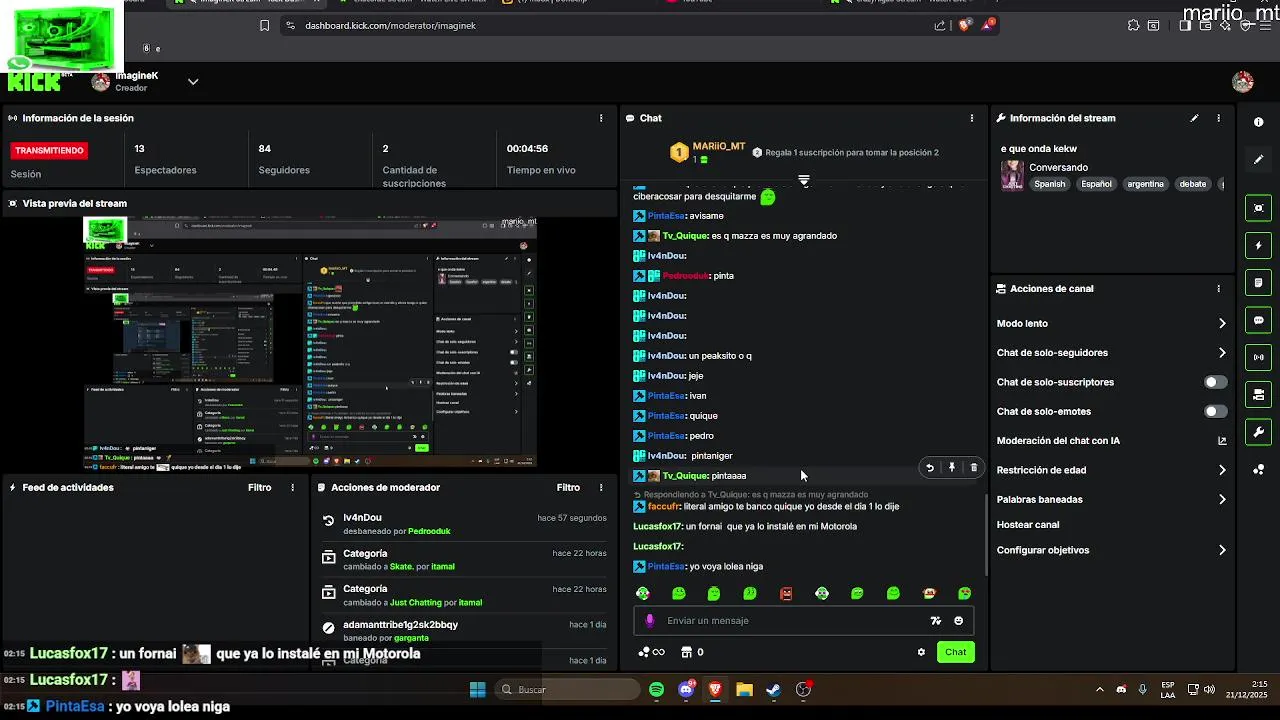Image resolution: width=1280 pixels, height=720 pixels.
Task: Open Información del stream three-dot menu
Action: tap(1218, 118)
